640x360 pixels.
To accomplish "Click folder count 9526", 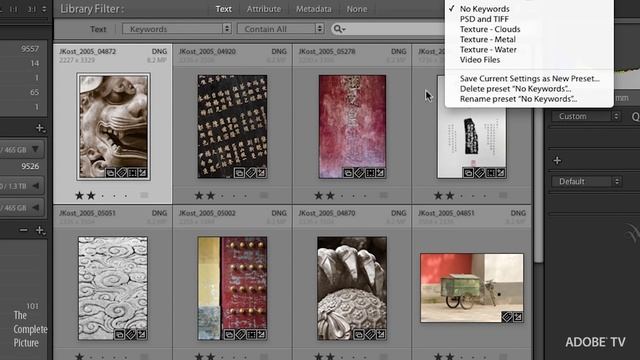I will 30,166.
